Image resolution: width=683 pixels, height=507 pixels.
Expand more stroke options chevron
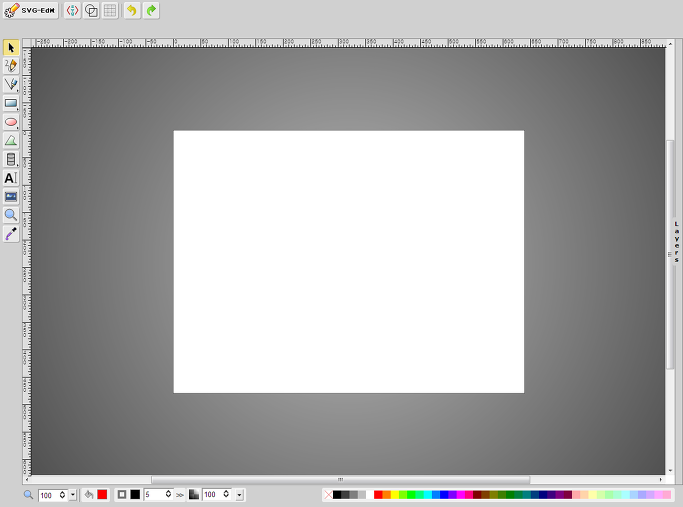click(179, 496)
